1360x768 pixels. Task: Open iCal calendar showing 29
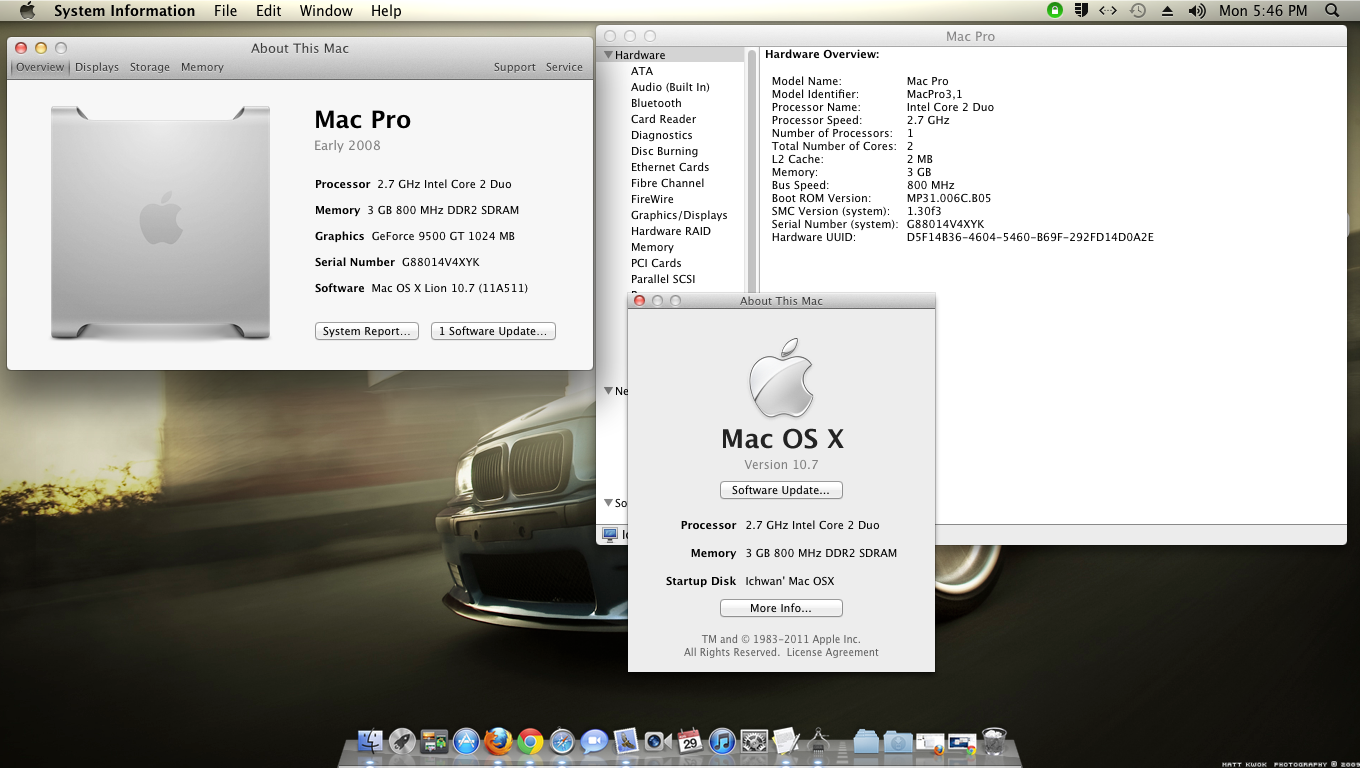click(689, 741)
